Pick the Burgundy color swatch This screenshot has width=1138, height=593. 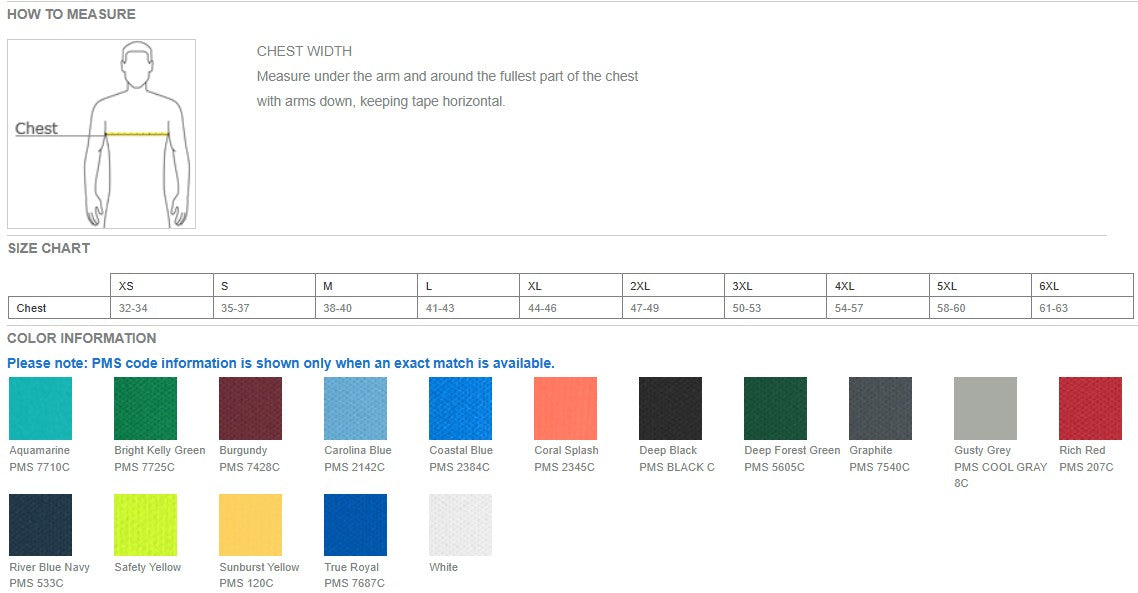(x=250, y=408)
